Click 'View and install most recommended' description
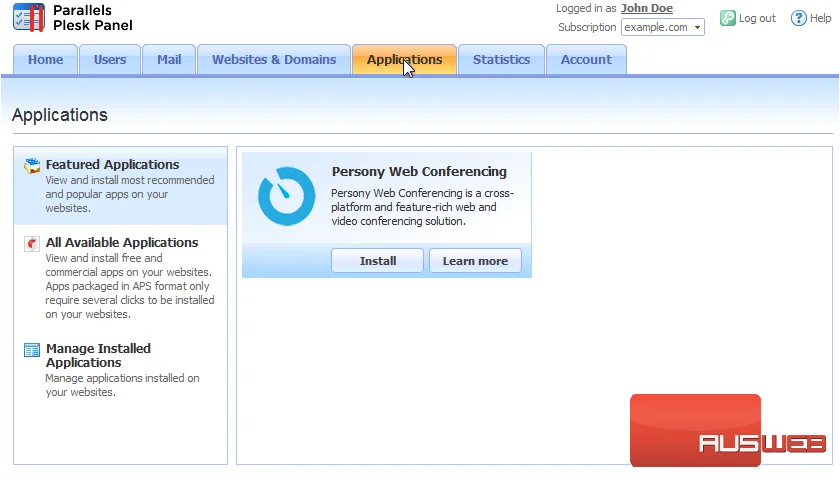Screen dimensions: 840x480 (130, 194)
